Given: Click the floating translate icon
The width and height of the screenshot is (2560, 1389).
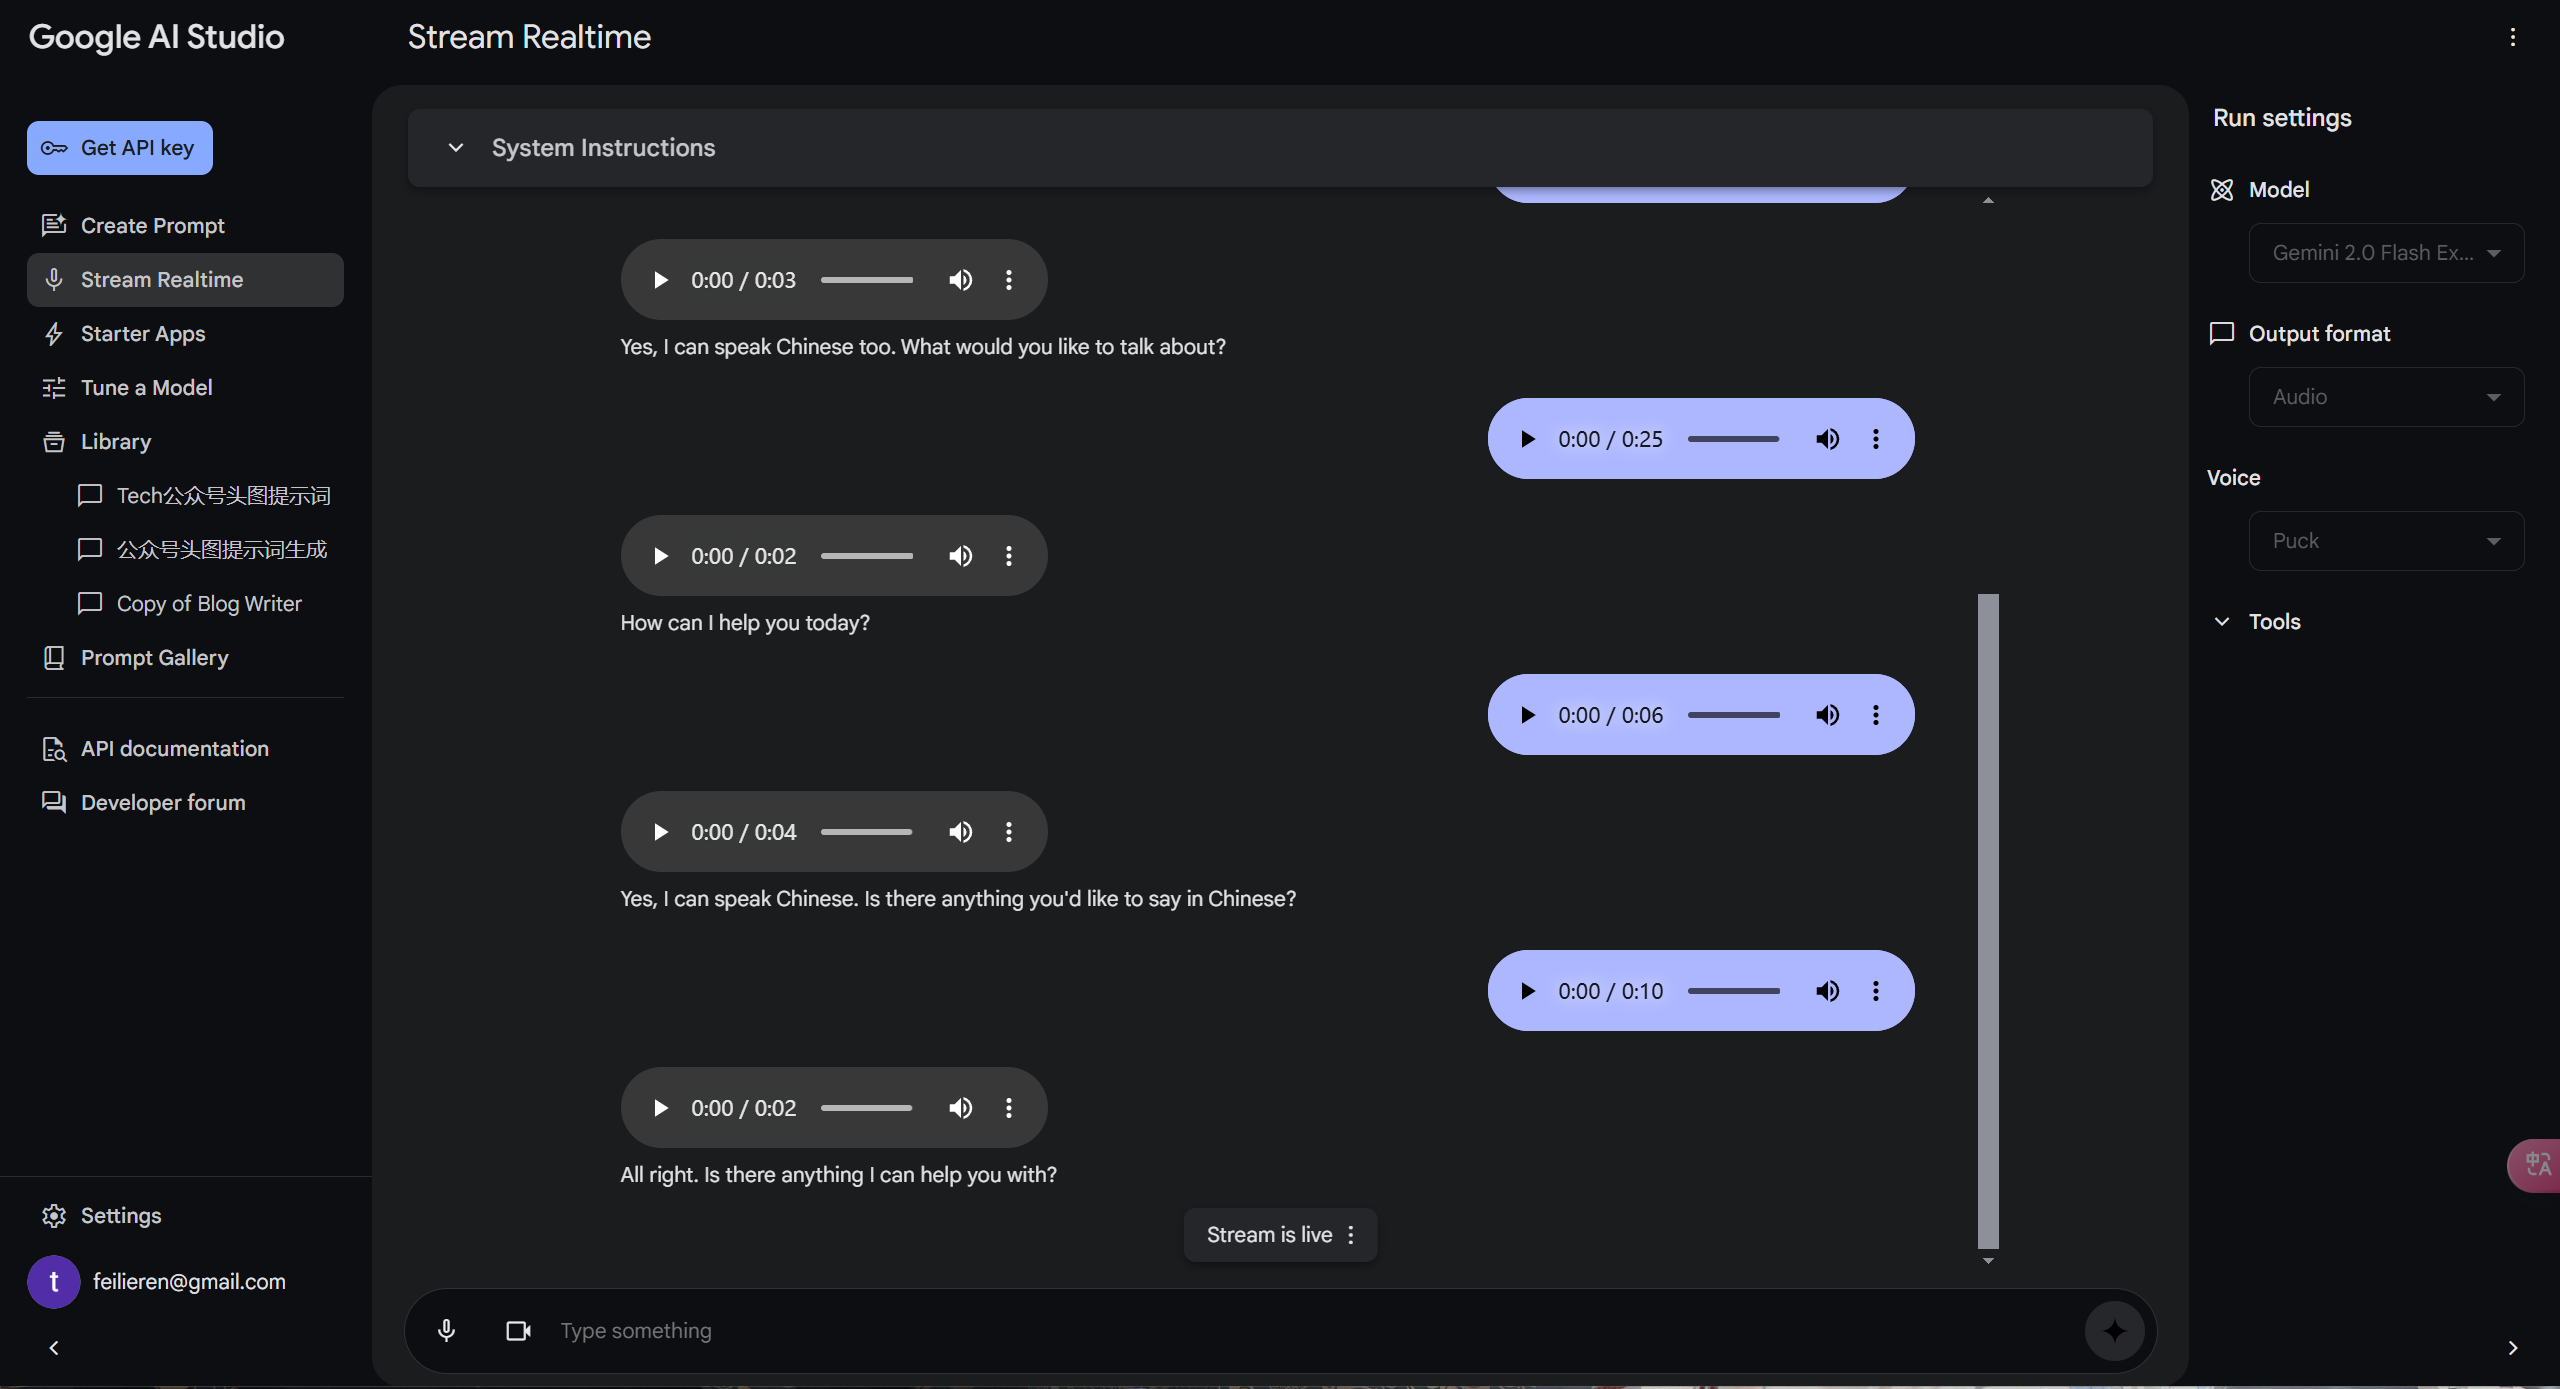Looking at the screenshot, I should point(2537,1165).
